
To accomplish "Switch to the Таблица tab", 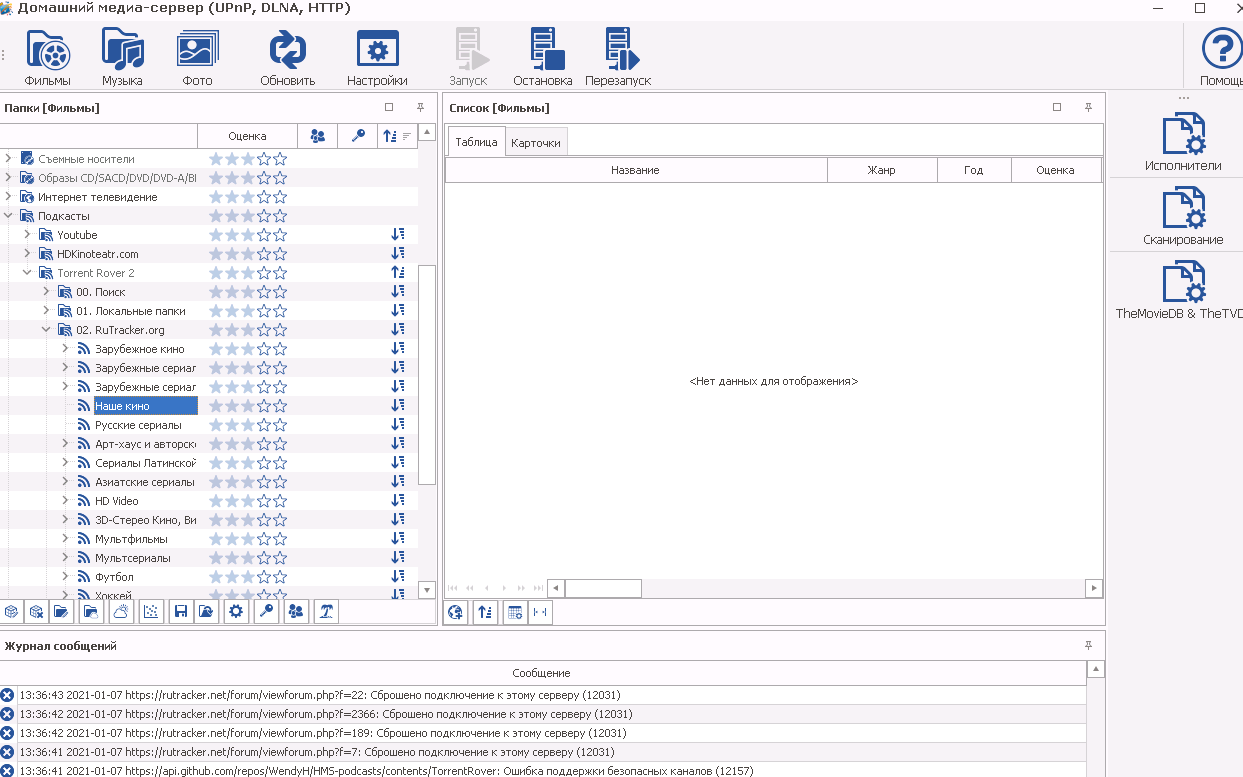I will (x=476, y=142).
